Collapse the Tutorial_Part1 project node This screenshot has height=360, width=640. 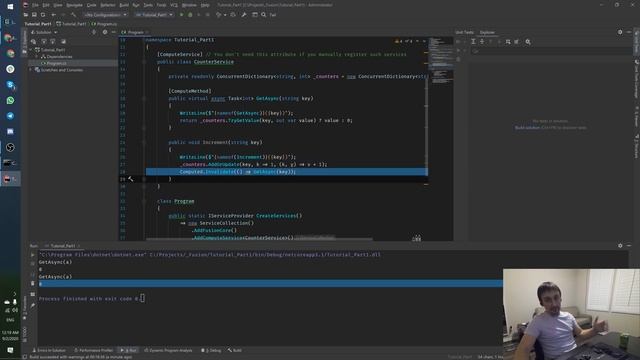(x=31, y=50)
